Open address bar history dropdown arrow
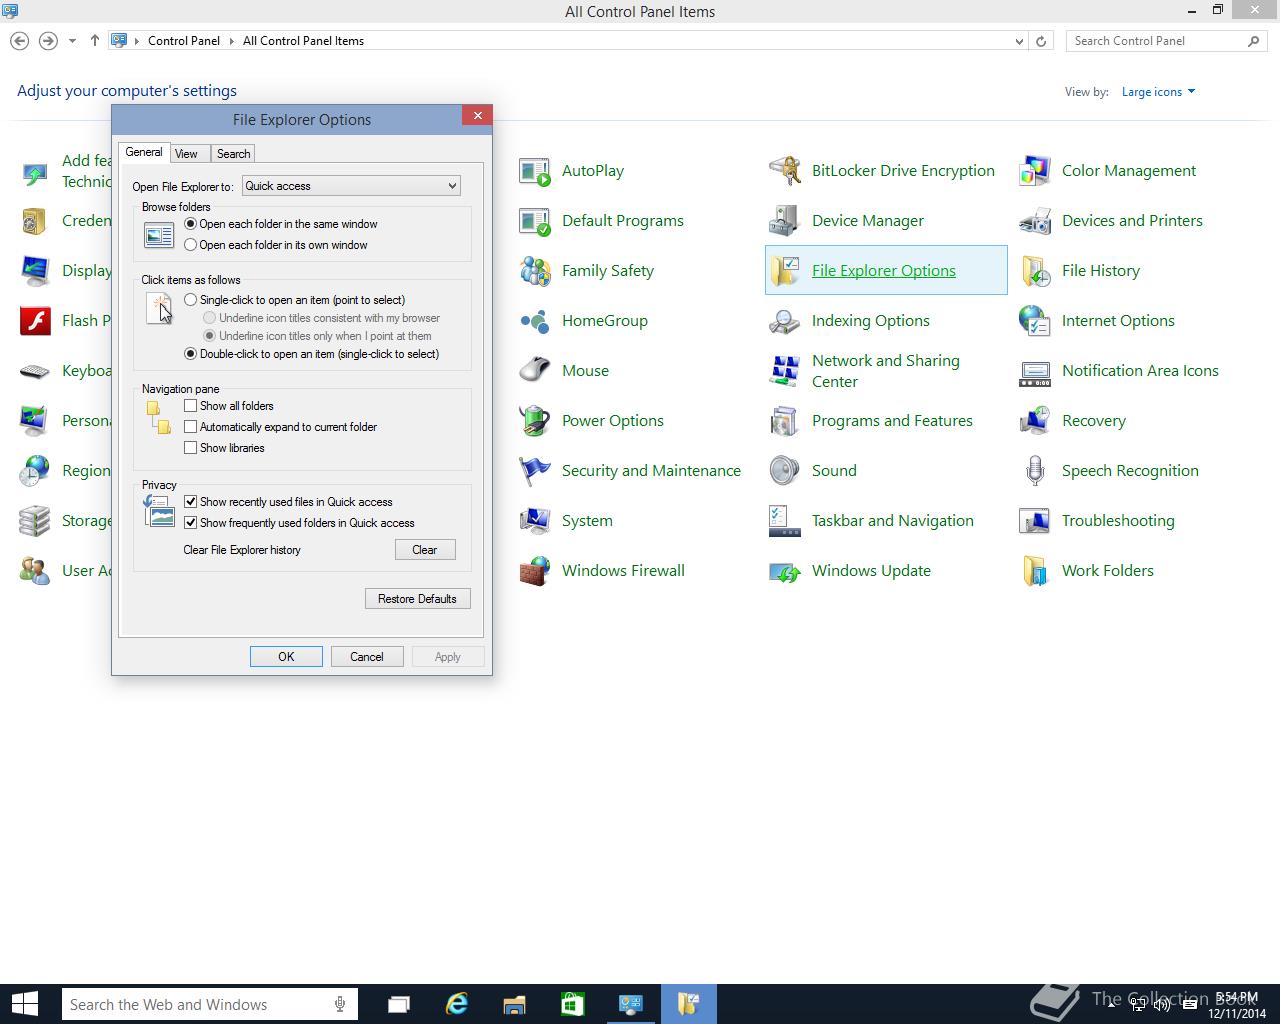This screenshot has width=1280, height=1024. point(1019,41)
